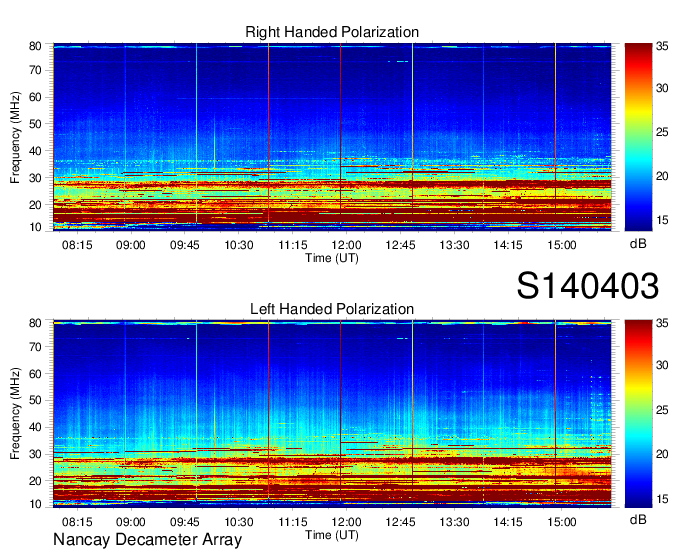Image resolution: width=680 pixels, height=552 pixels.
Task: Click 08:15 tick label on top plot
Action: point(77,245)
